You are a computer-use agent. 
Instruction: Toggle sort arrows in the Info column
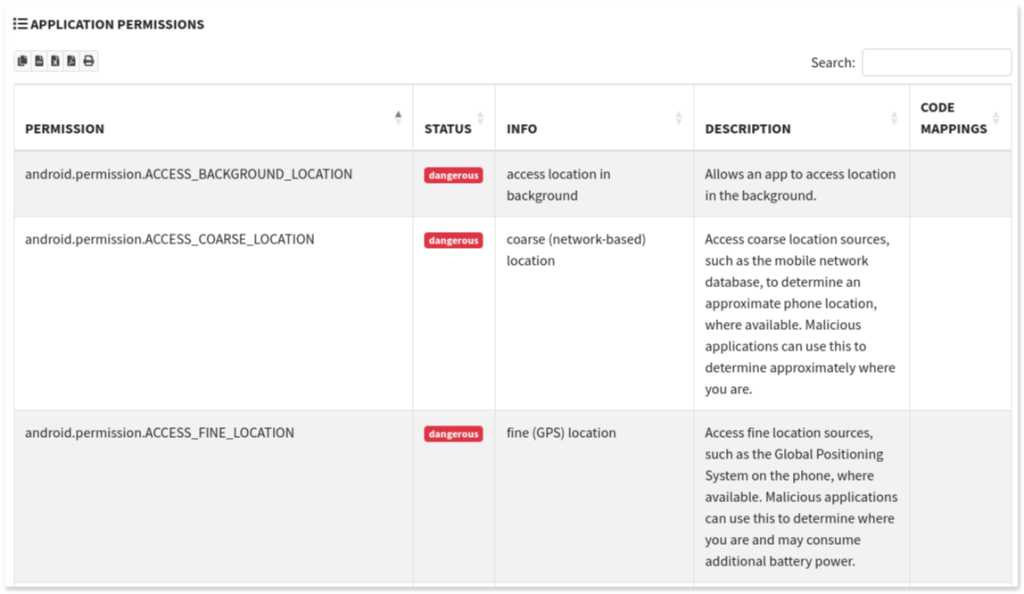point(679,117)
